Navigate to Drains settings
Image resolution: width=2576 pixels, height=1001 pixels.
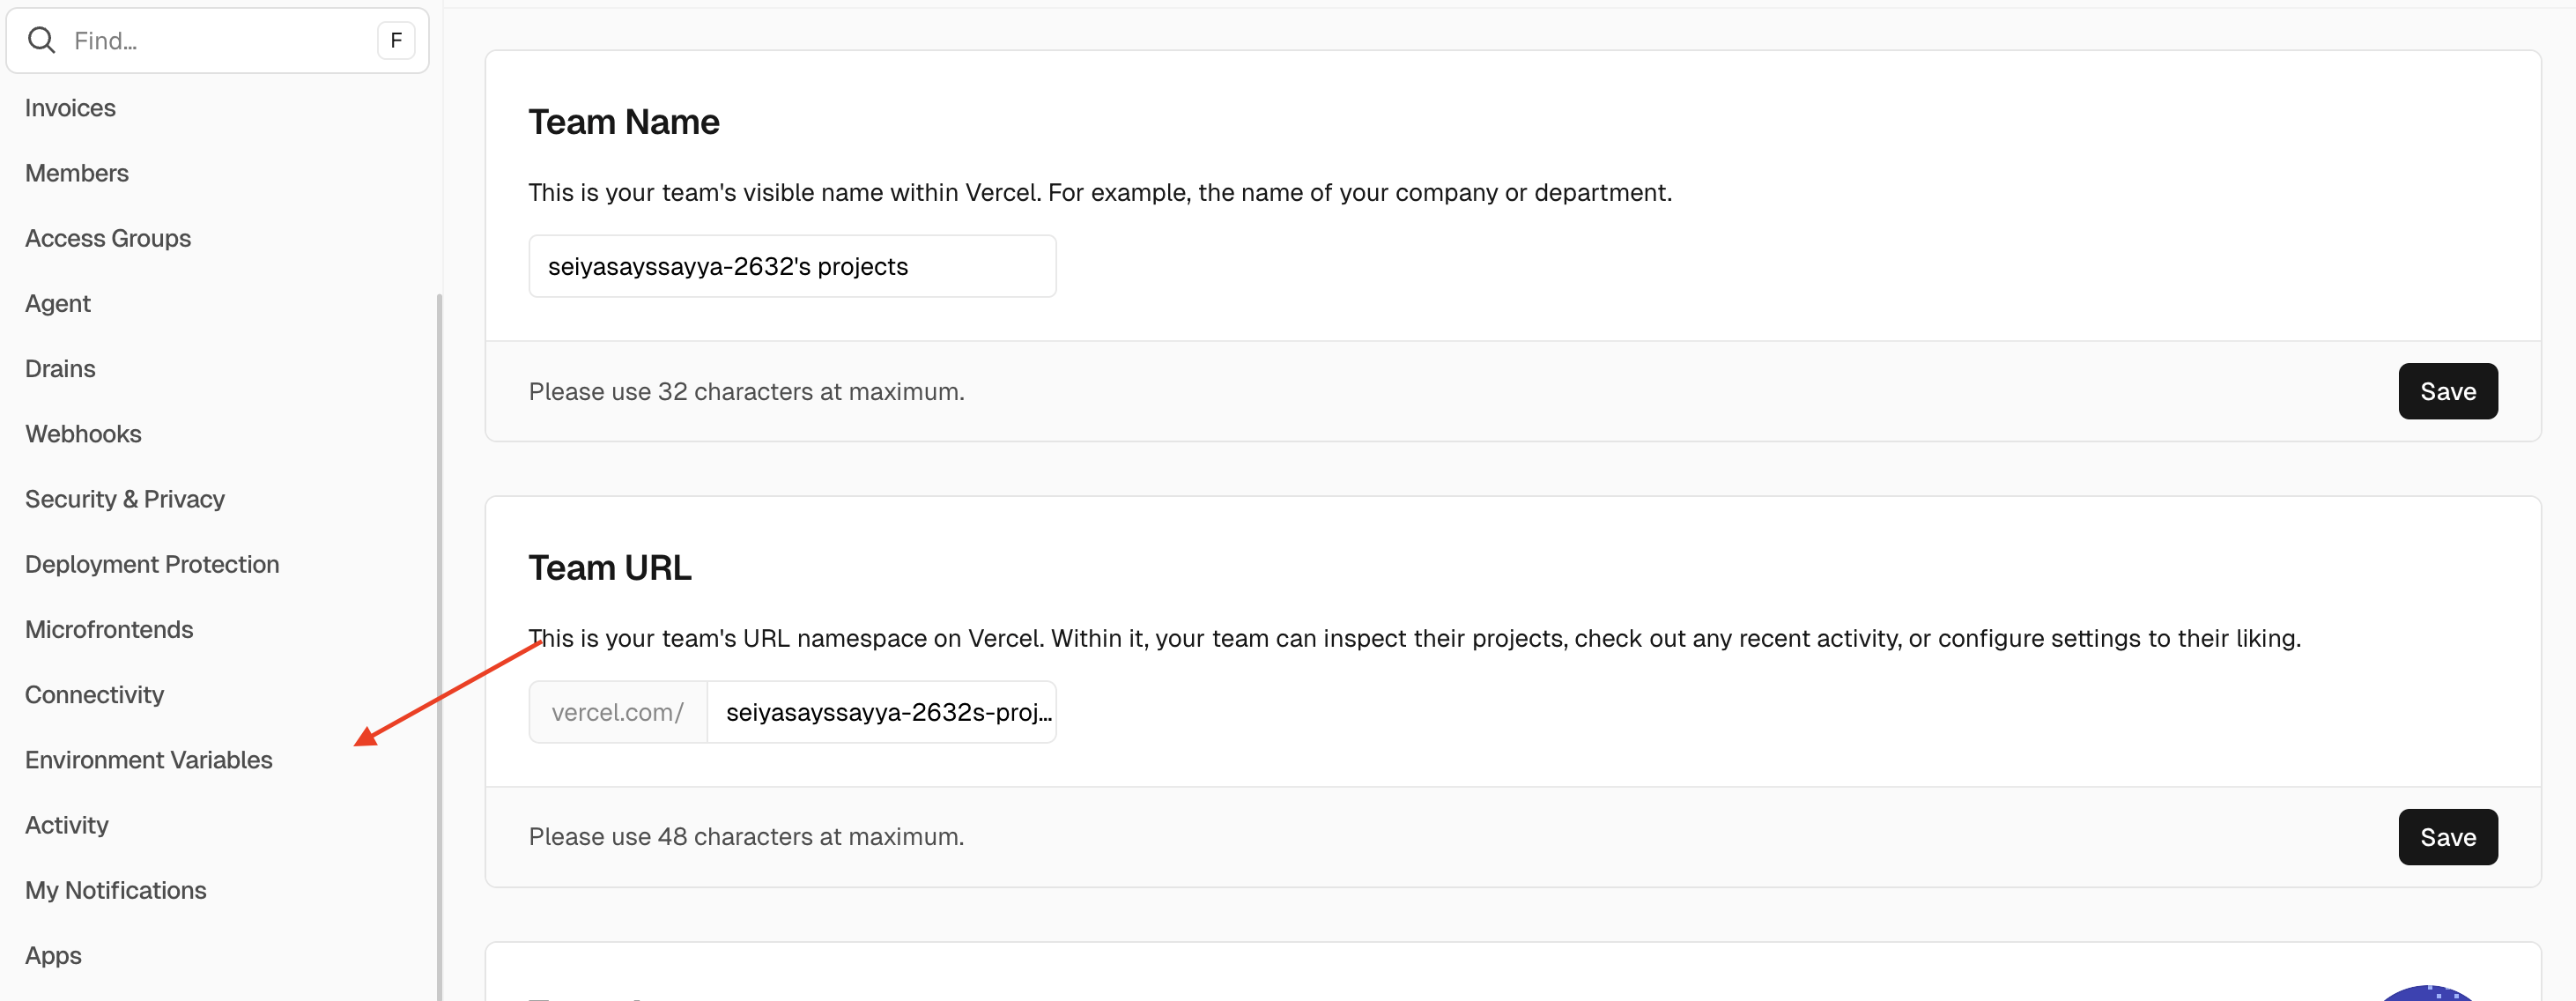pyautogui.click(x=60, y=368)
